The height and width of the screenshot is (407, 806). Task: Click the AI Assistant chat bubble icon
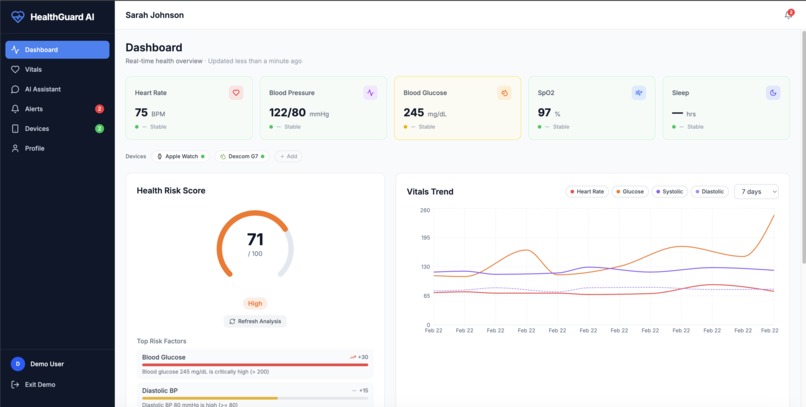pyautogui.click(x=15, y=89)
